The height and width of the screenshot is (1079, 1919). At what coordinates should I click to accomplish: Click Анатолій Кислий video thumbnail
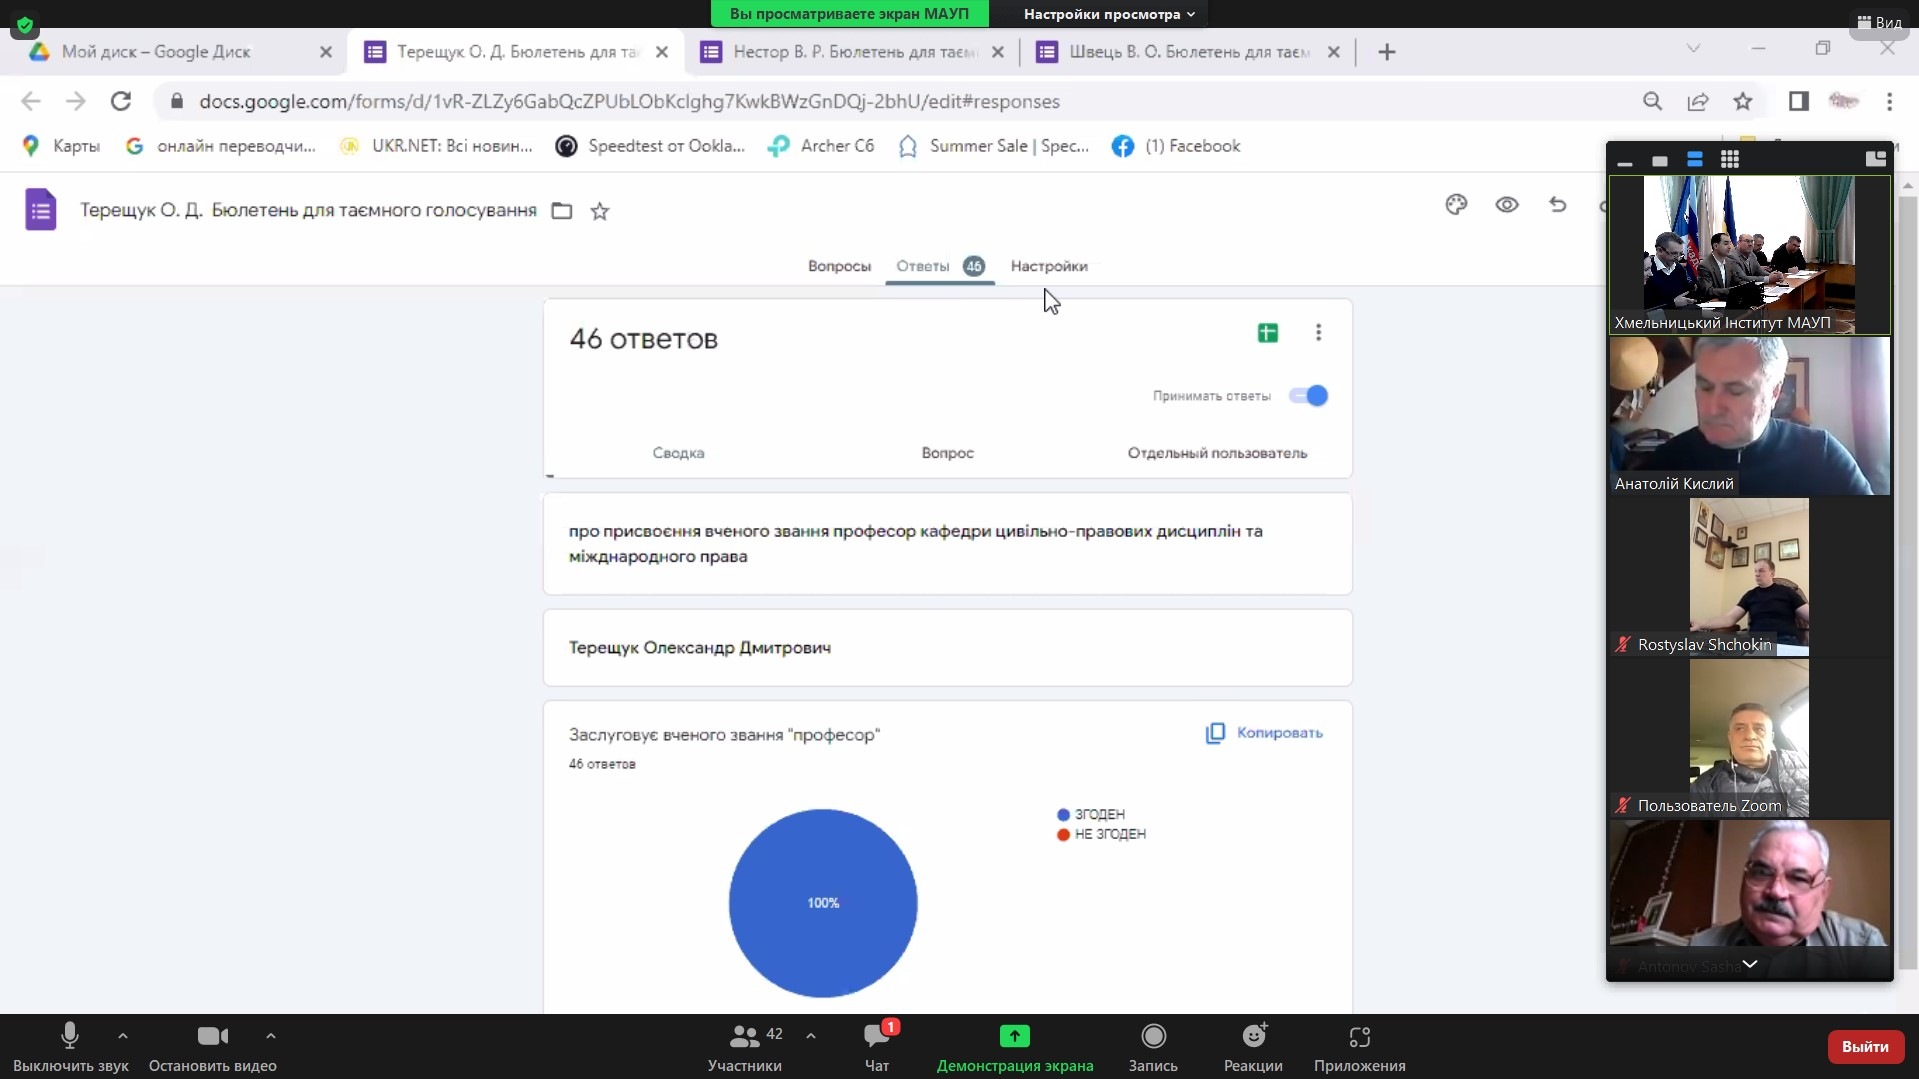pyautogui.click(x=1749, y=415)
